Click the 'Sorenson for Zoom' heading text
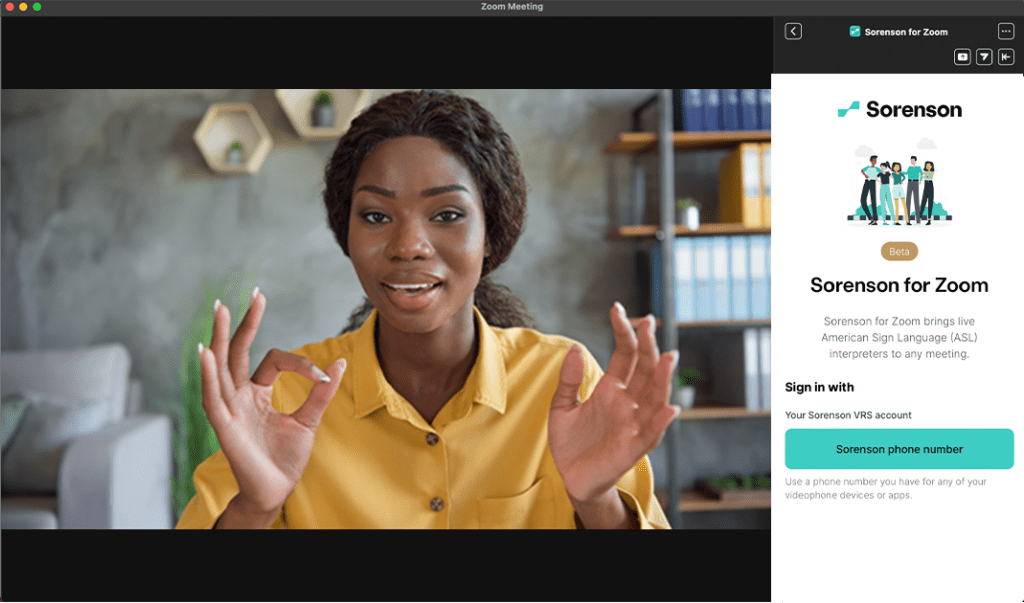 click(899, 285)
